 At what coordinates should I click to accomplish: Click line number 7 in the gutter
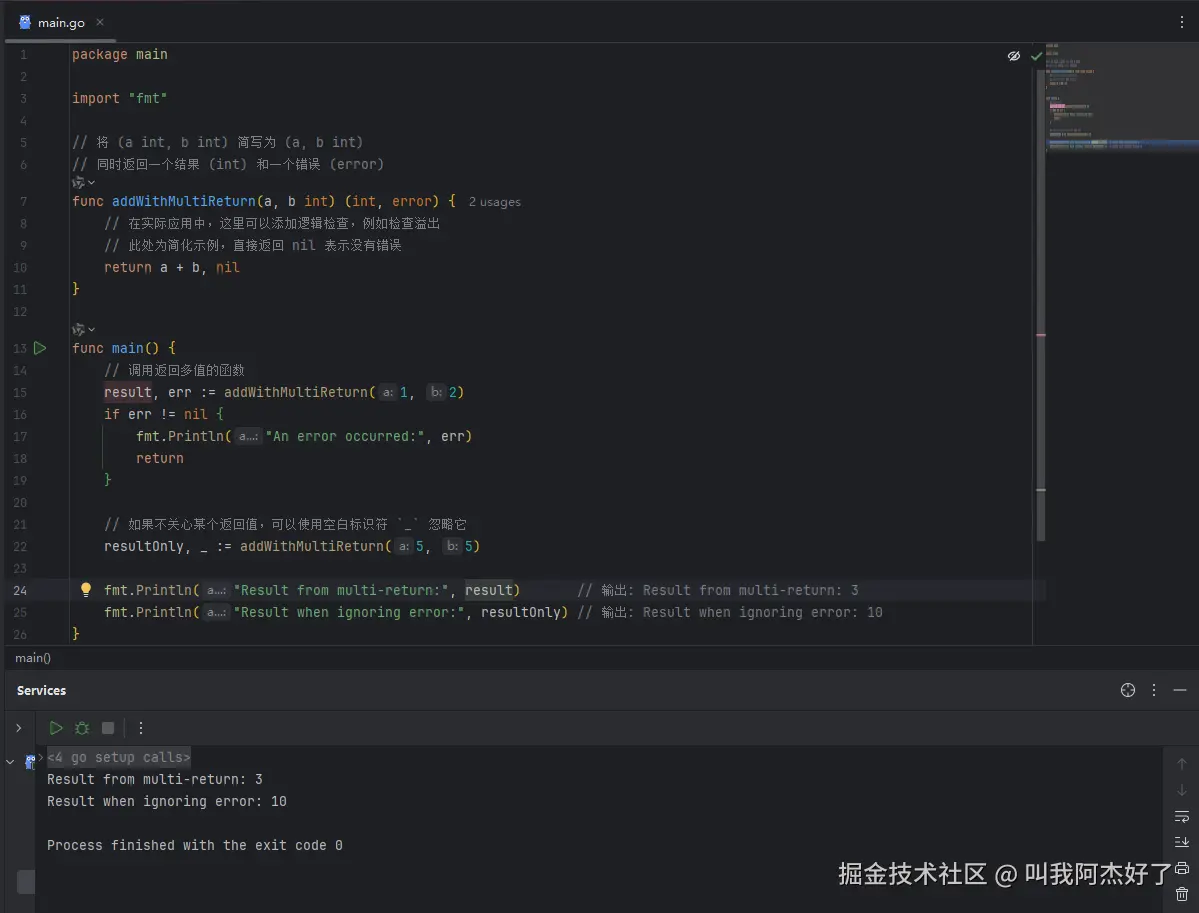click(x=24, y=201)
